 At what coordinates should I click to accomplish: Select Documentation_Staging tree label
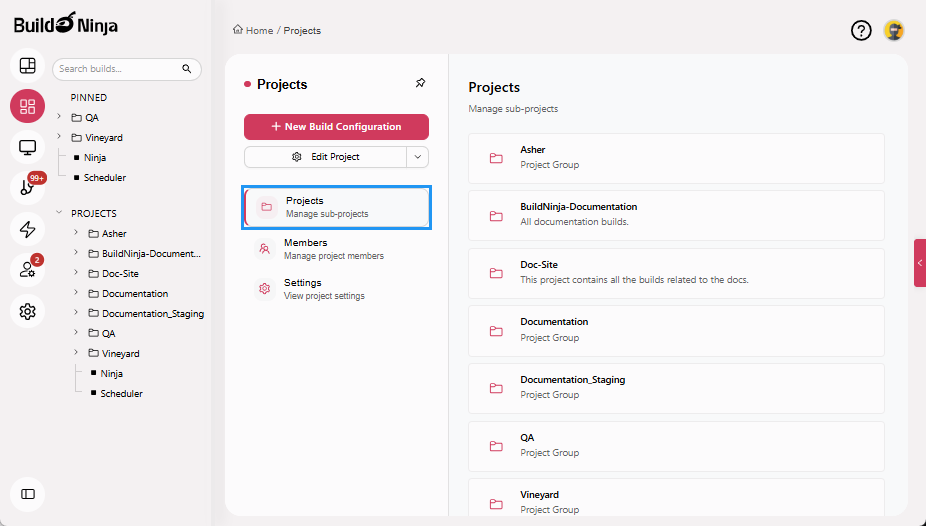[153, 313]
